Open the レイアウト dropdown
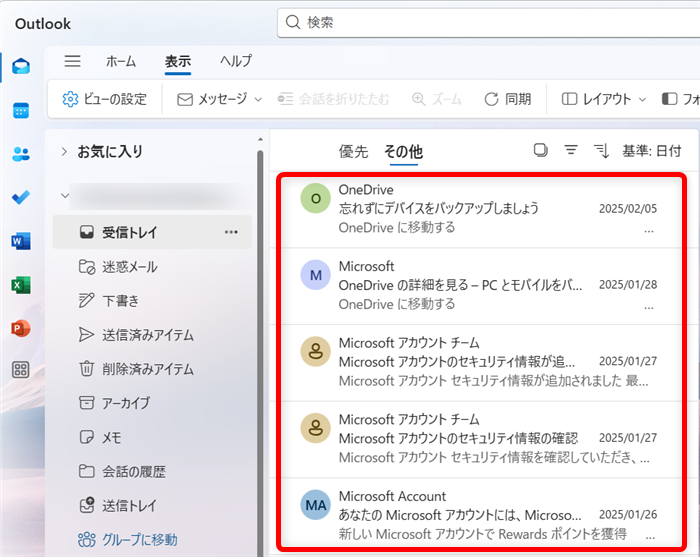The width and height of the screenshot is (700, 557). click(604, 99)
